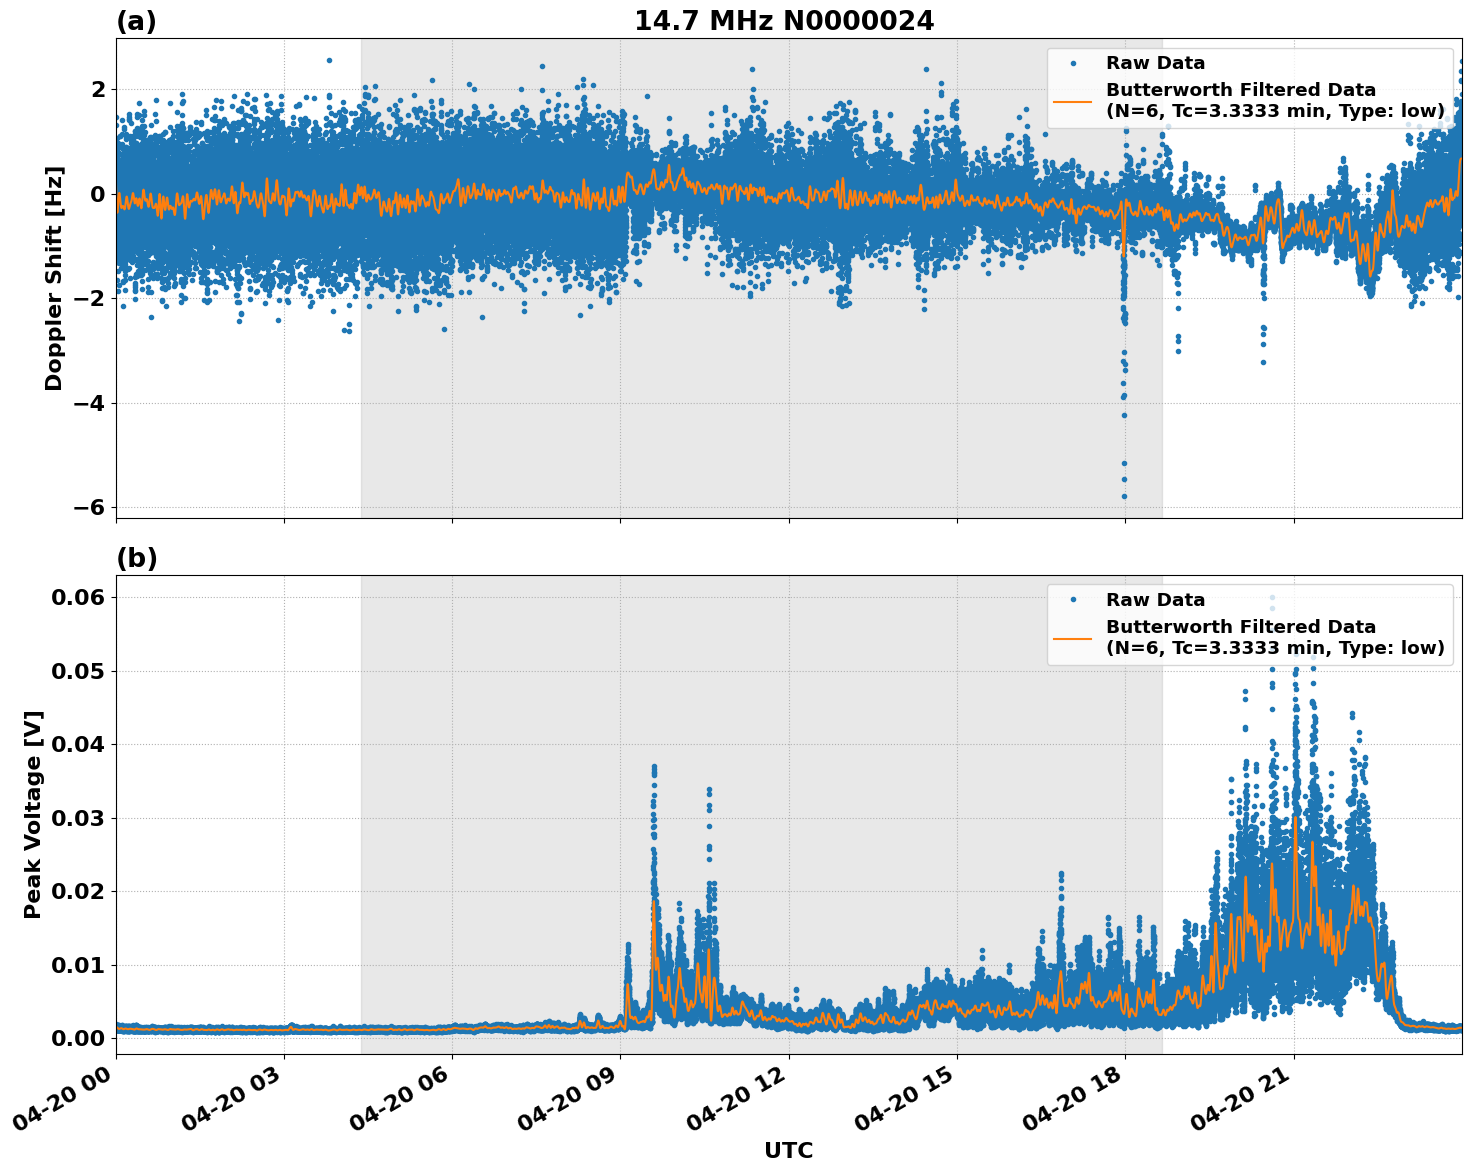Click the subplot label (a)
The image size is (1472, 1172).
coord(138,20)
